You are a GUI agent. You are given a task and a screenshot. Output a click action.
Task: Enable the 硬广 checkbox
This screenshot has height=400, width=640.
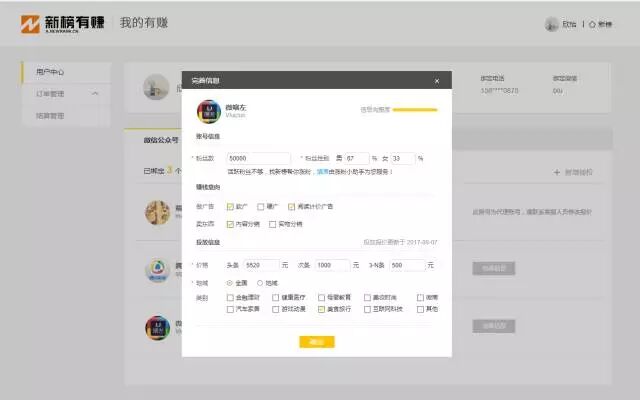coord(260,207)
